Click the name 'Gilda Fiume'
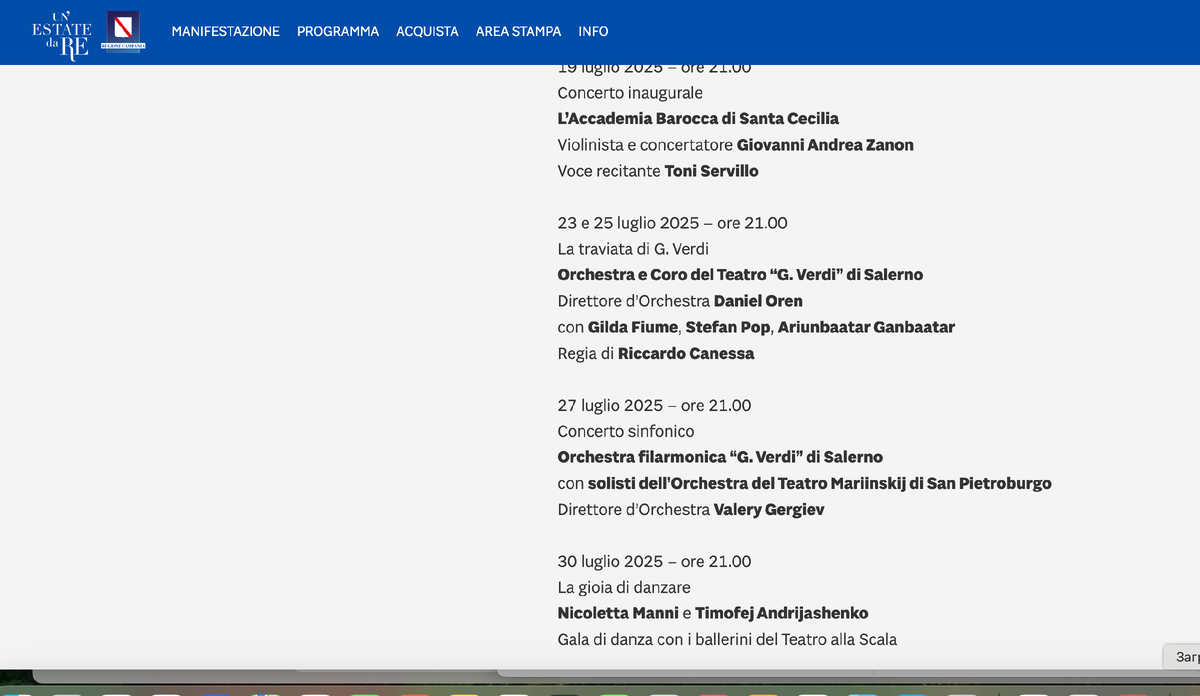The height and width of the screenshot is (696, 1200). click(634, 327)
